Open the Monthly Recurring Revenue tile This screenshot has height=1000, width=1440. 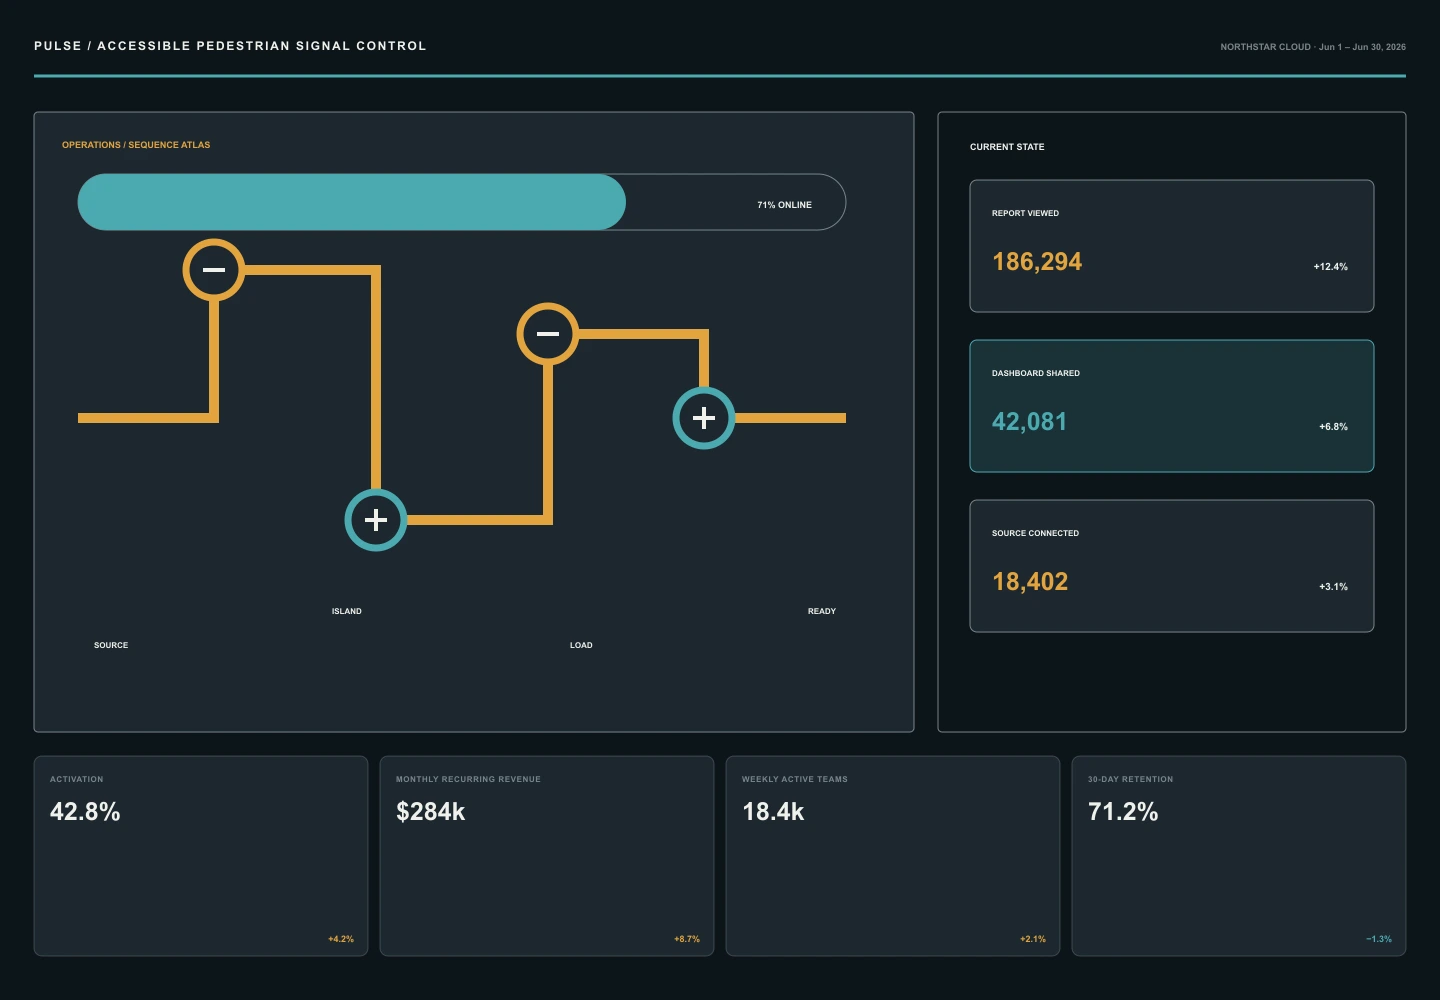coord(547,856)
